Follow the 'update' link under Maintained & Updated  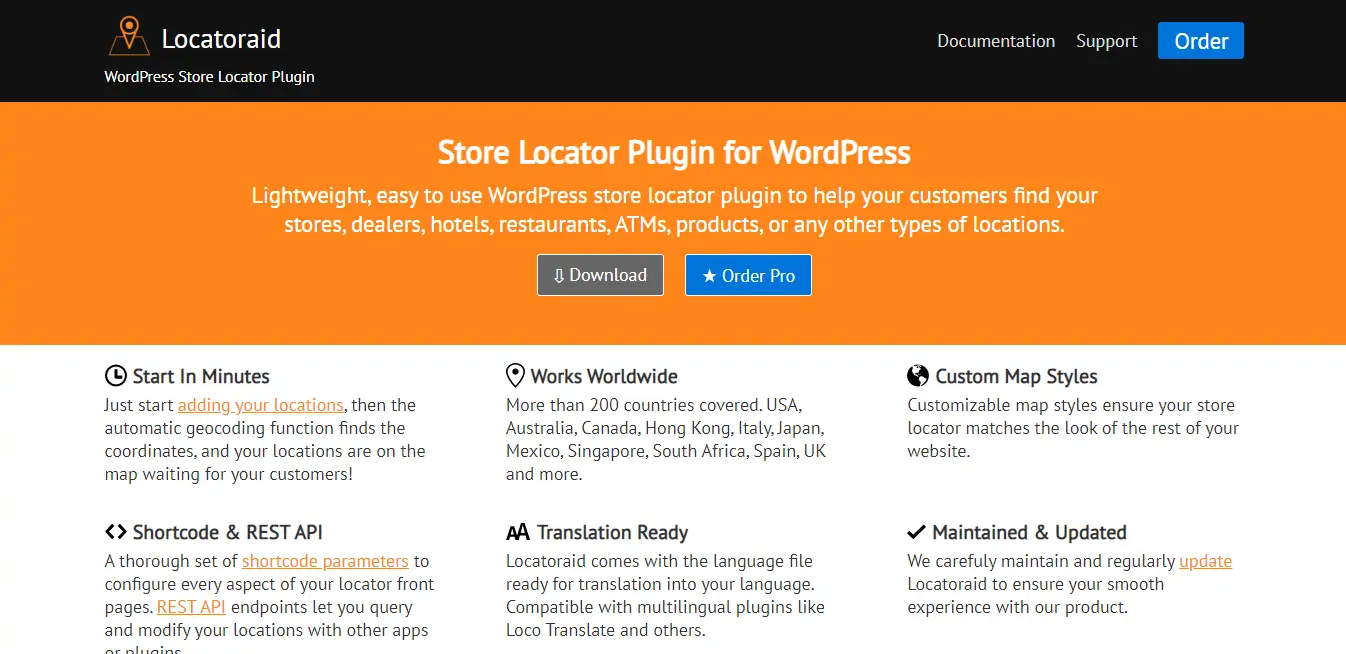pos(1205,561)
